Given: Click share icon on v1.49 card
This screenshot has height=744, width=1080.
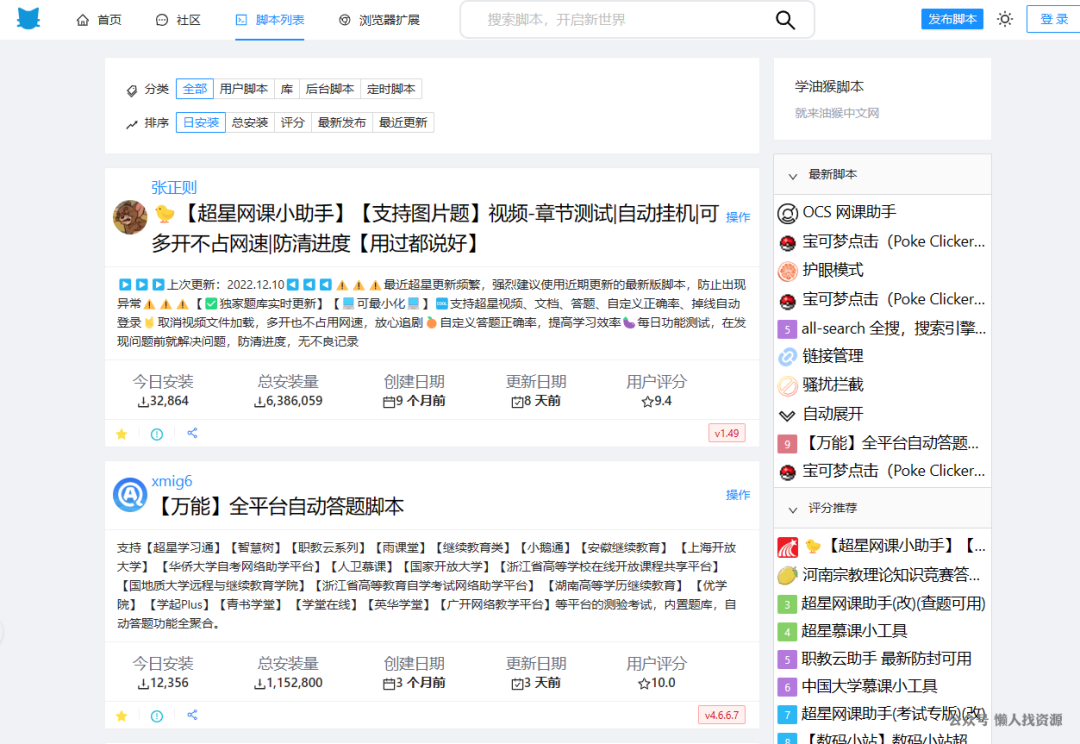Looking at the screenshot, I should click(192, 433).
